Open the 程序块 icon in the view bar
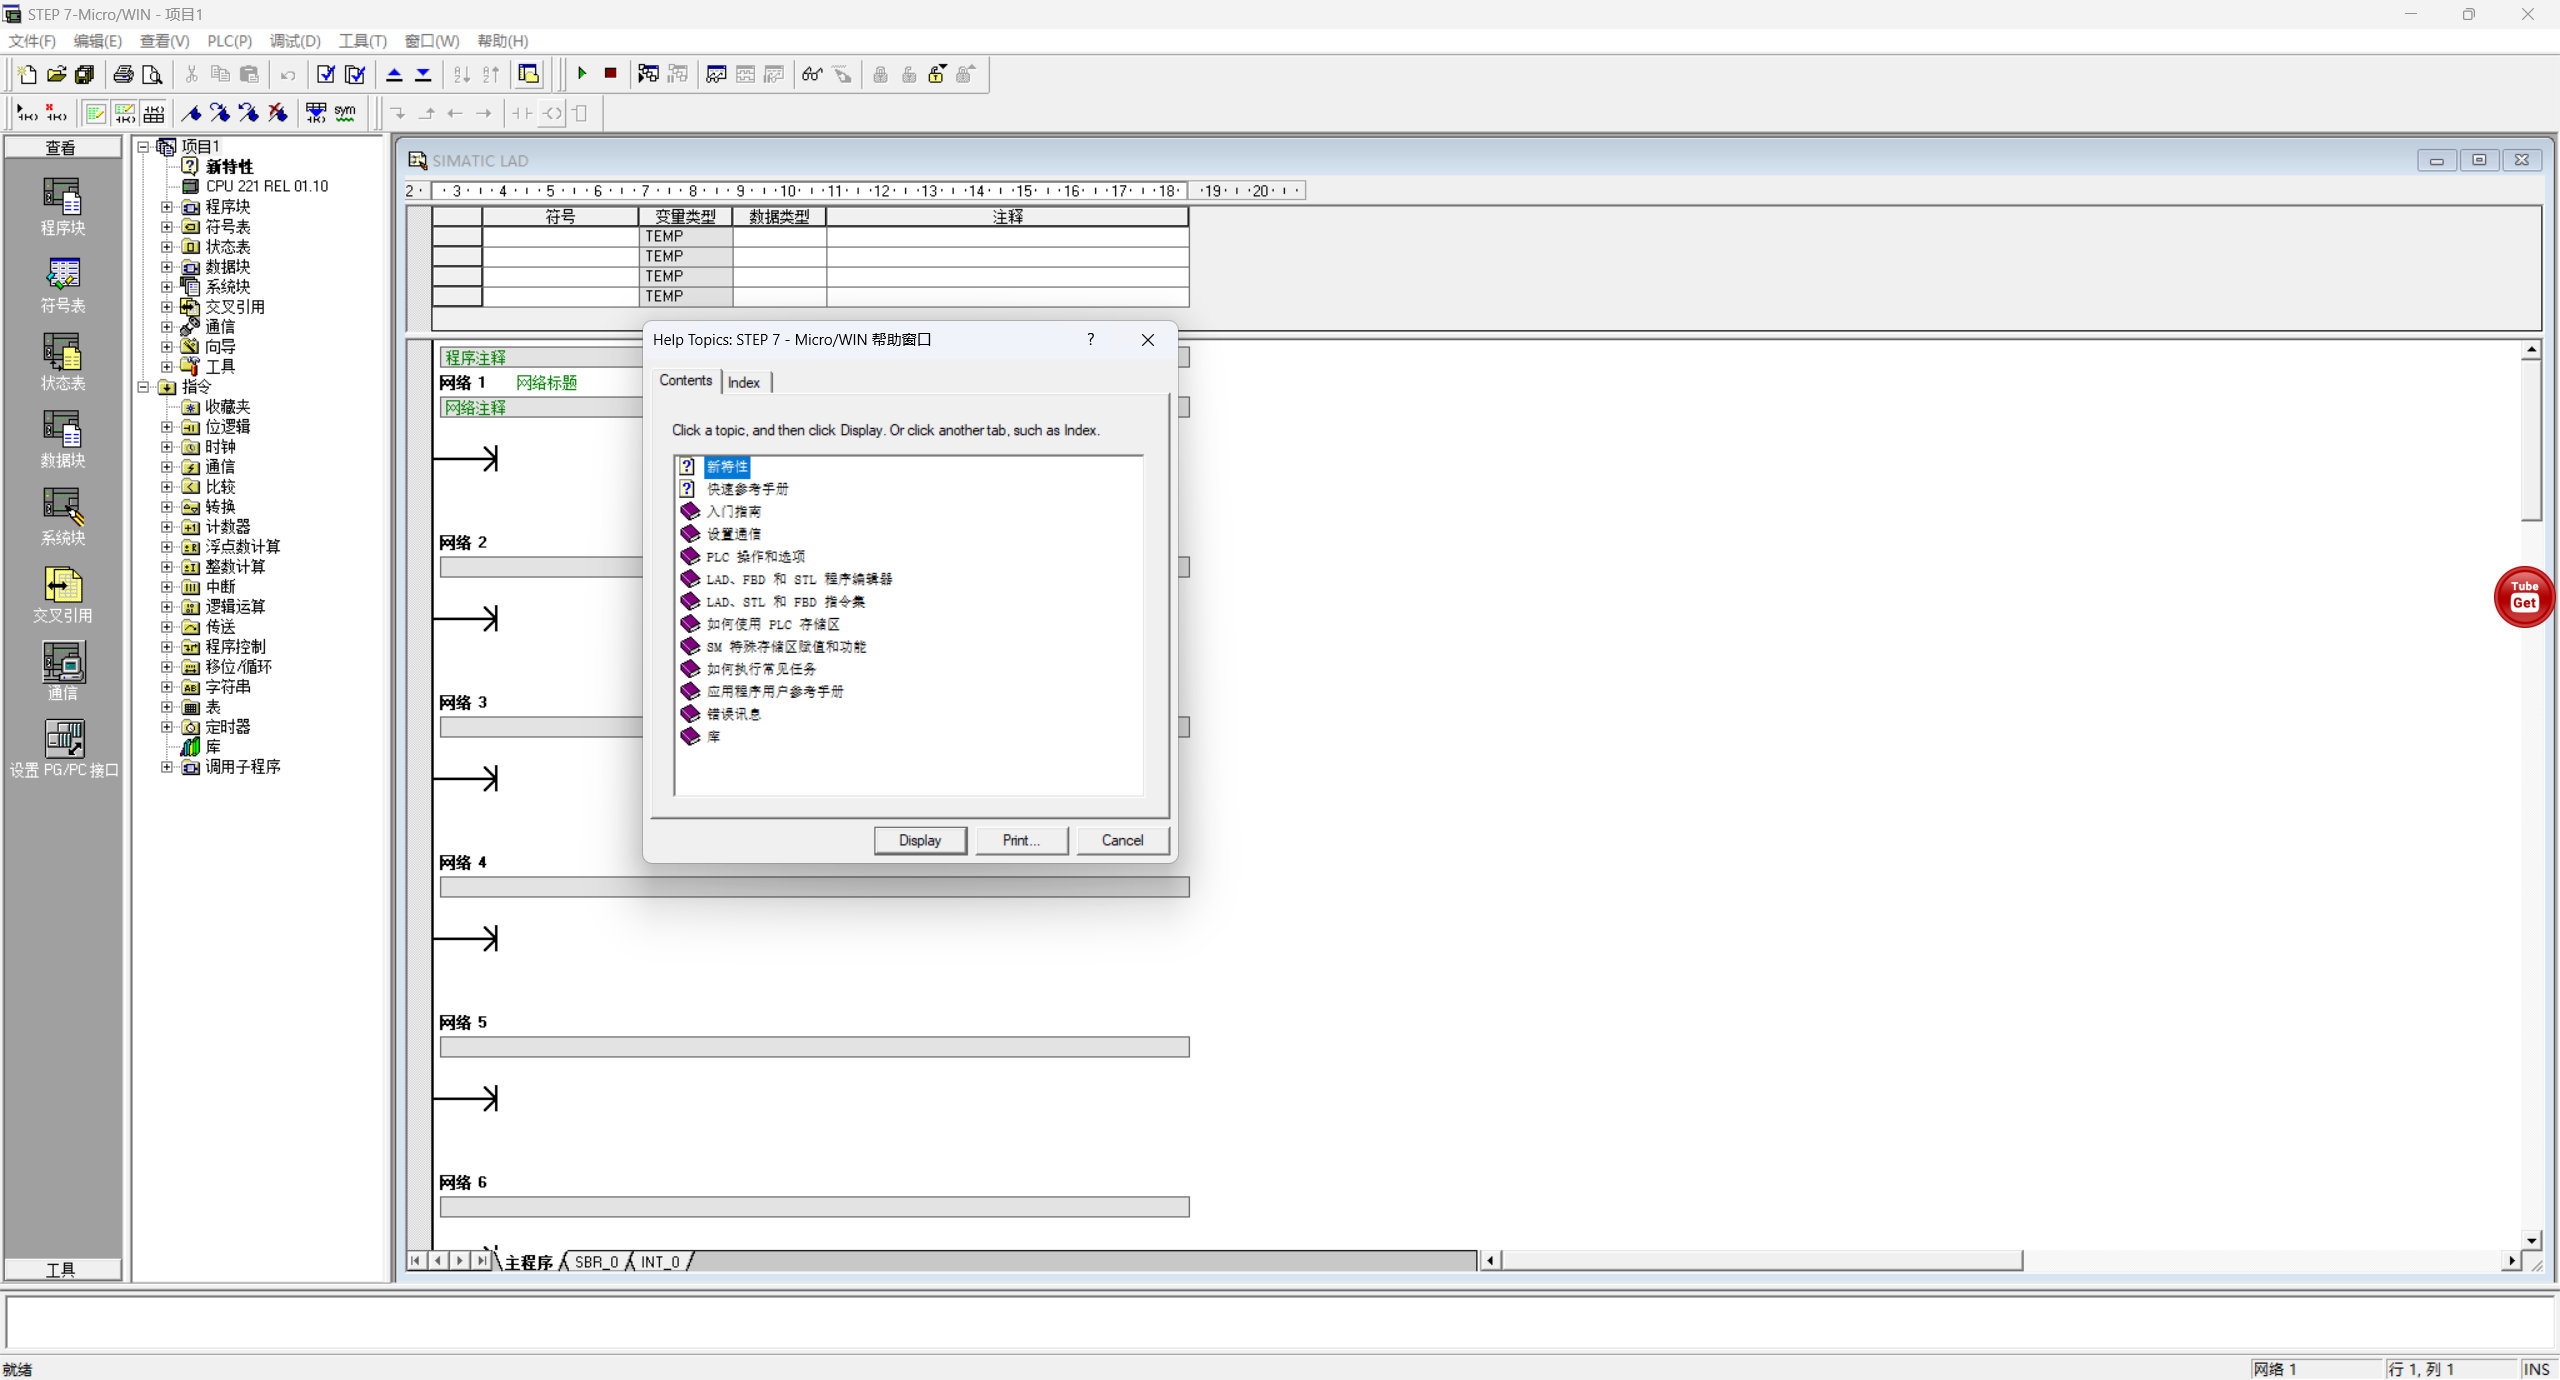This screenshot has width=2560, height=1380. (62, 197)
